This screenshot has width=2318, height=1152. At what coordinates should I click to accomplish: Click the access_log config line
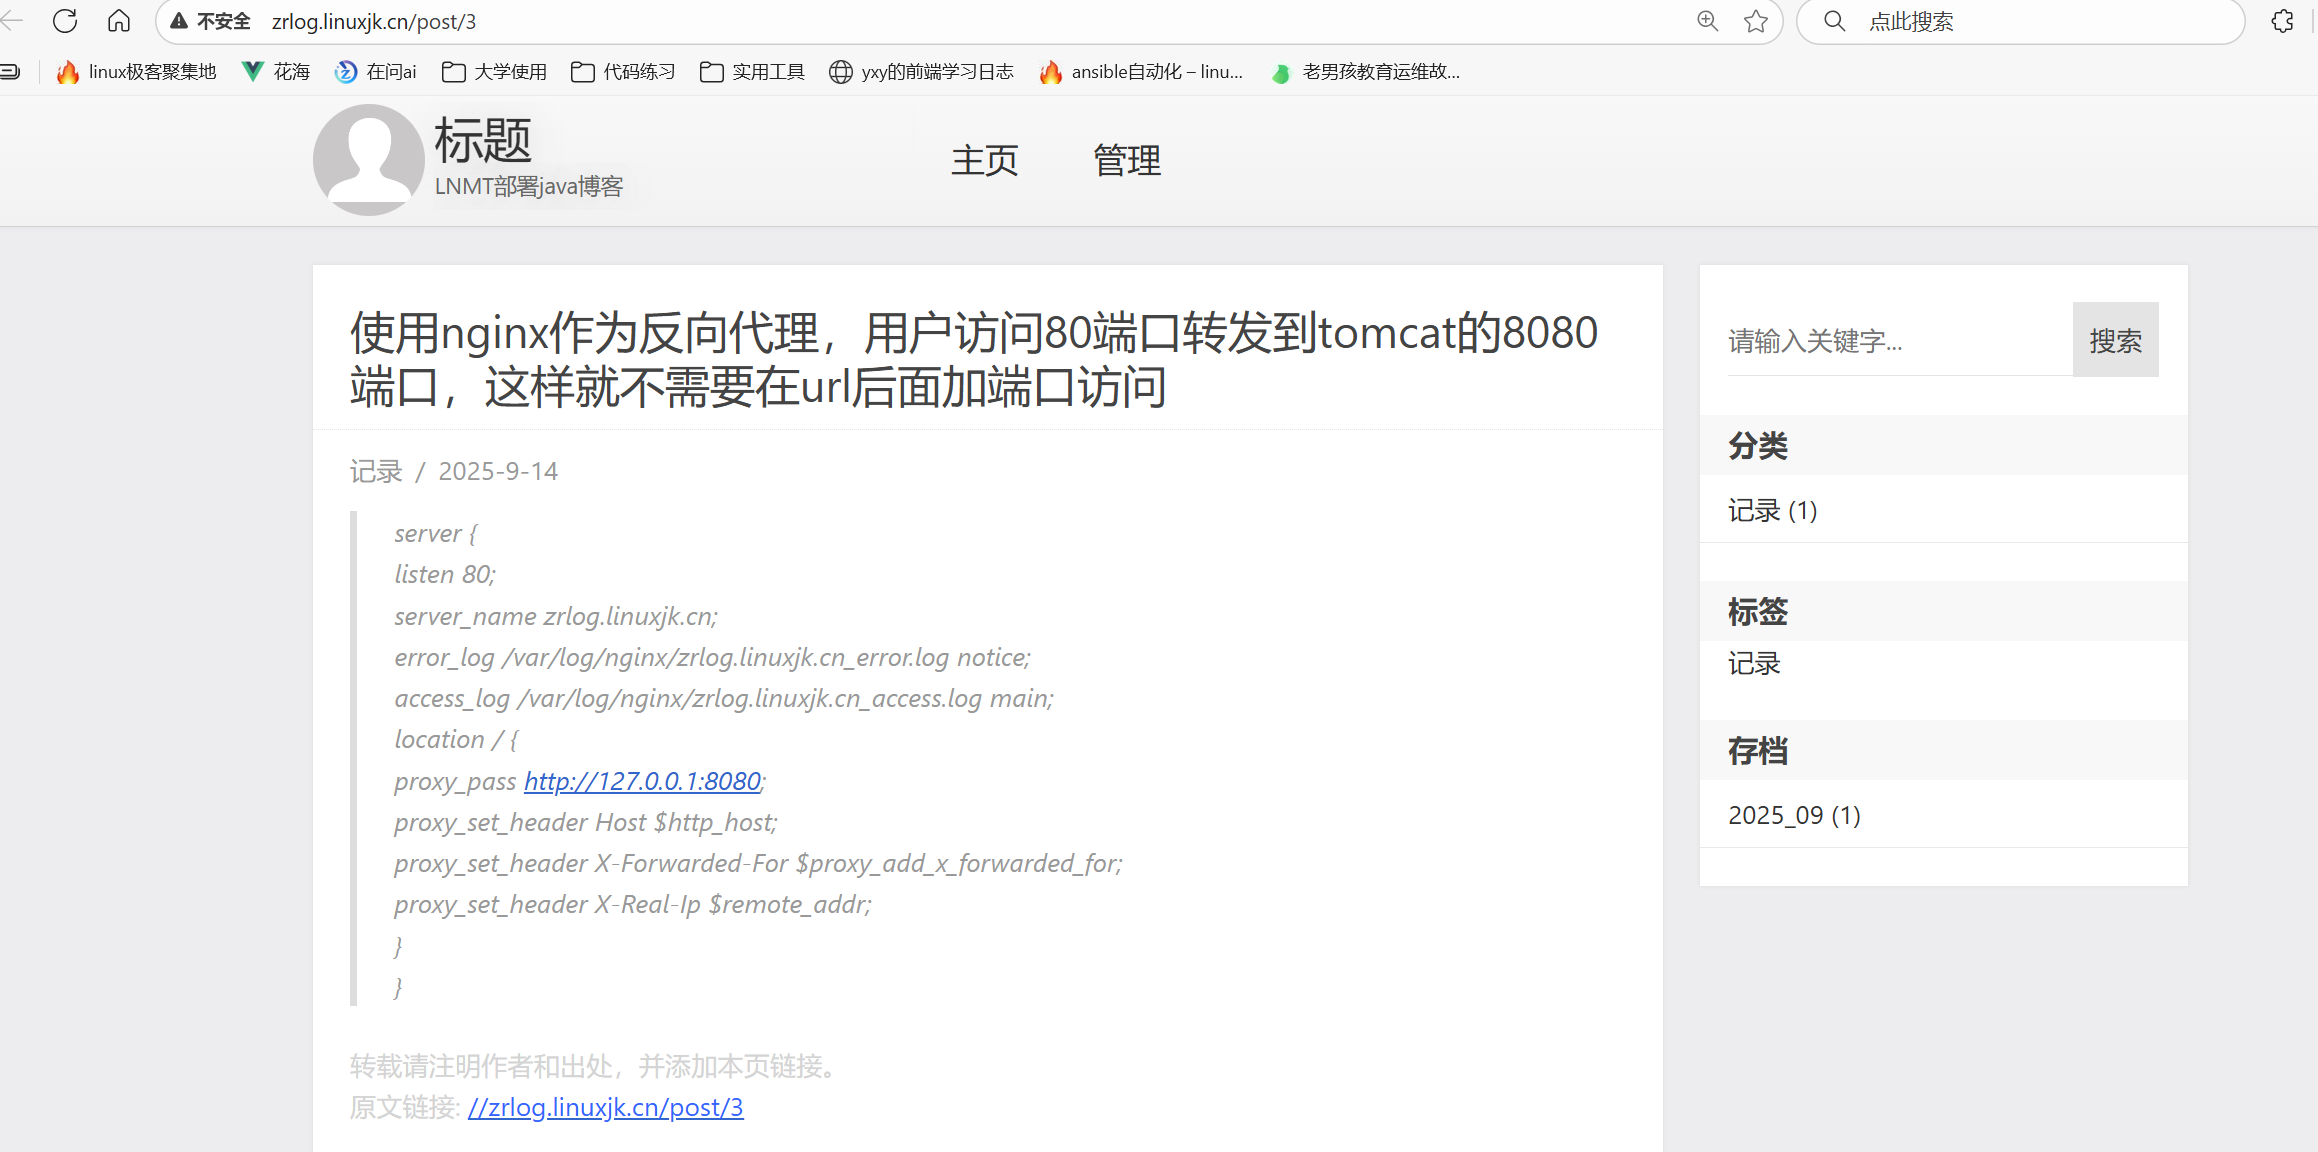click(x=724, y=698)
